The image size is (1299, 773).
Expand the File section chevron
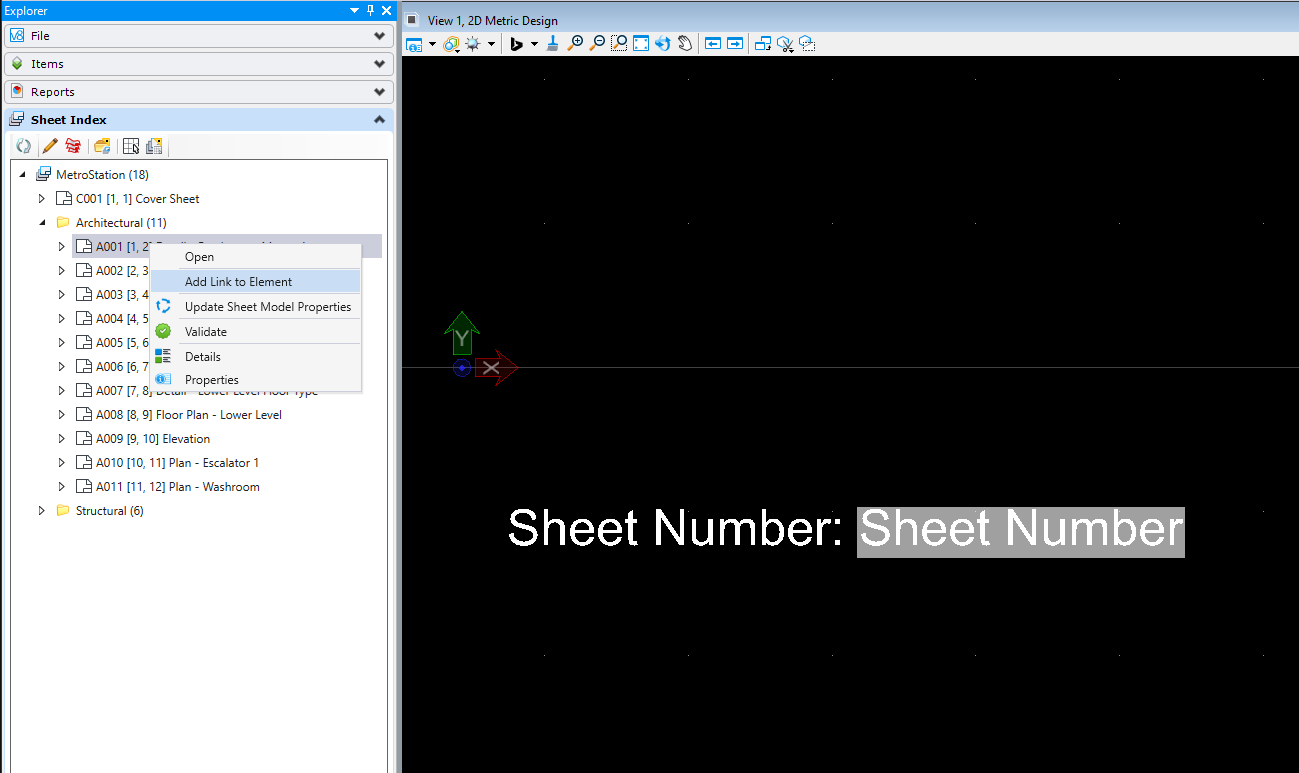(x=379, y=36)
